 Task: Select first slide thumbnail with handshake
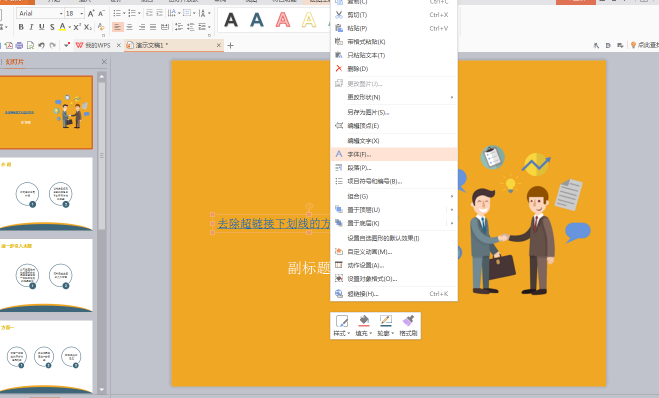[46, 112]
